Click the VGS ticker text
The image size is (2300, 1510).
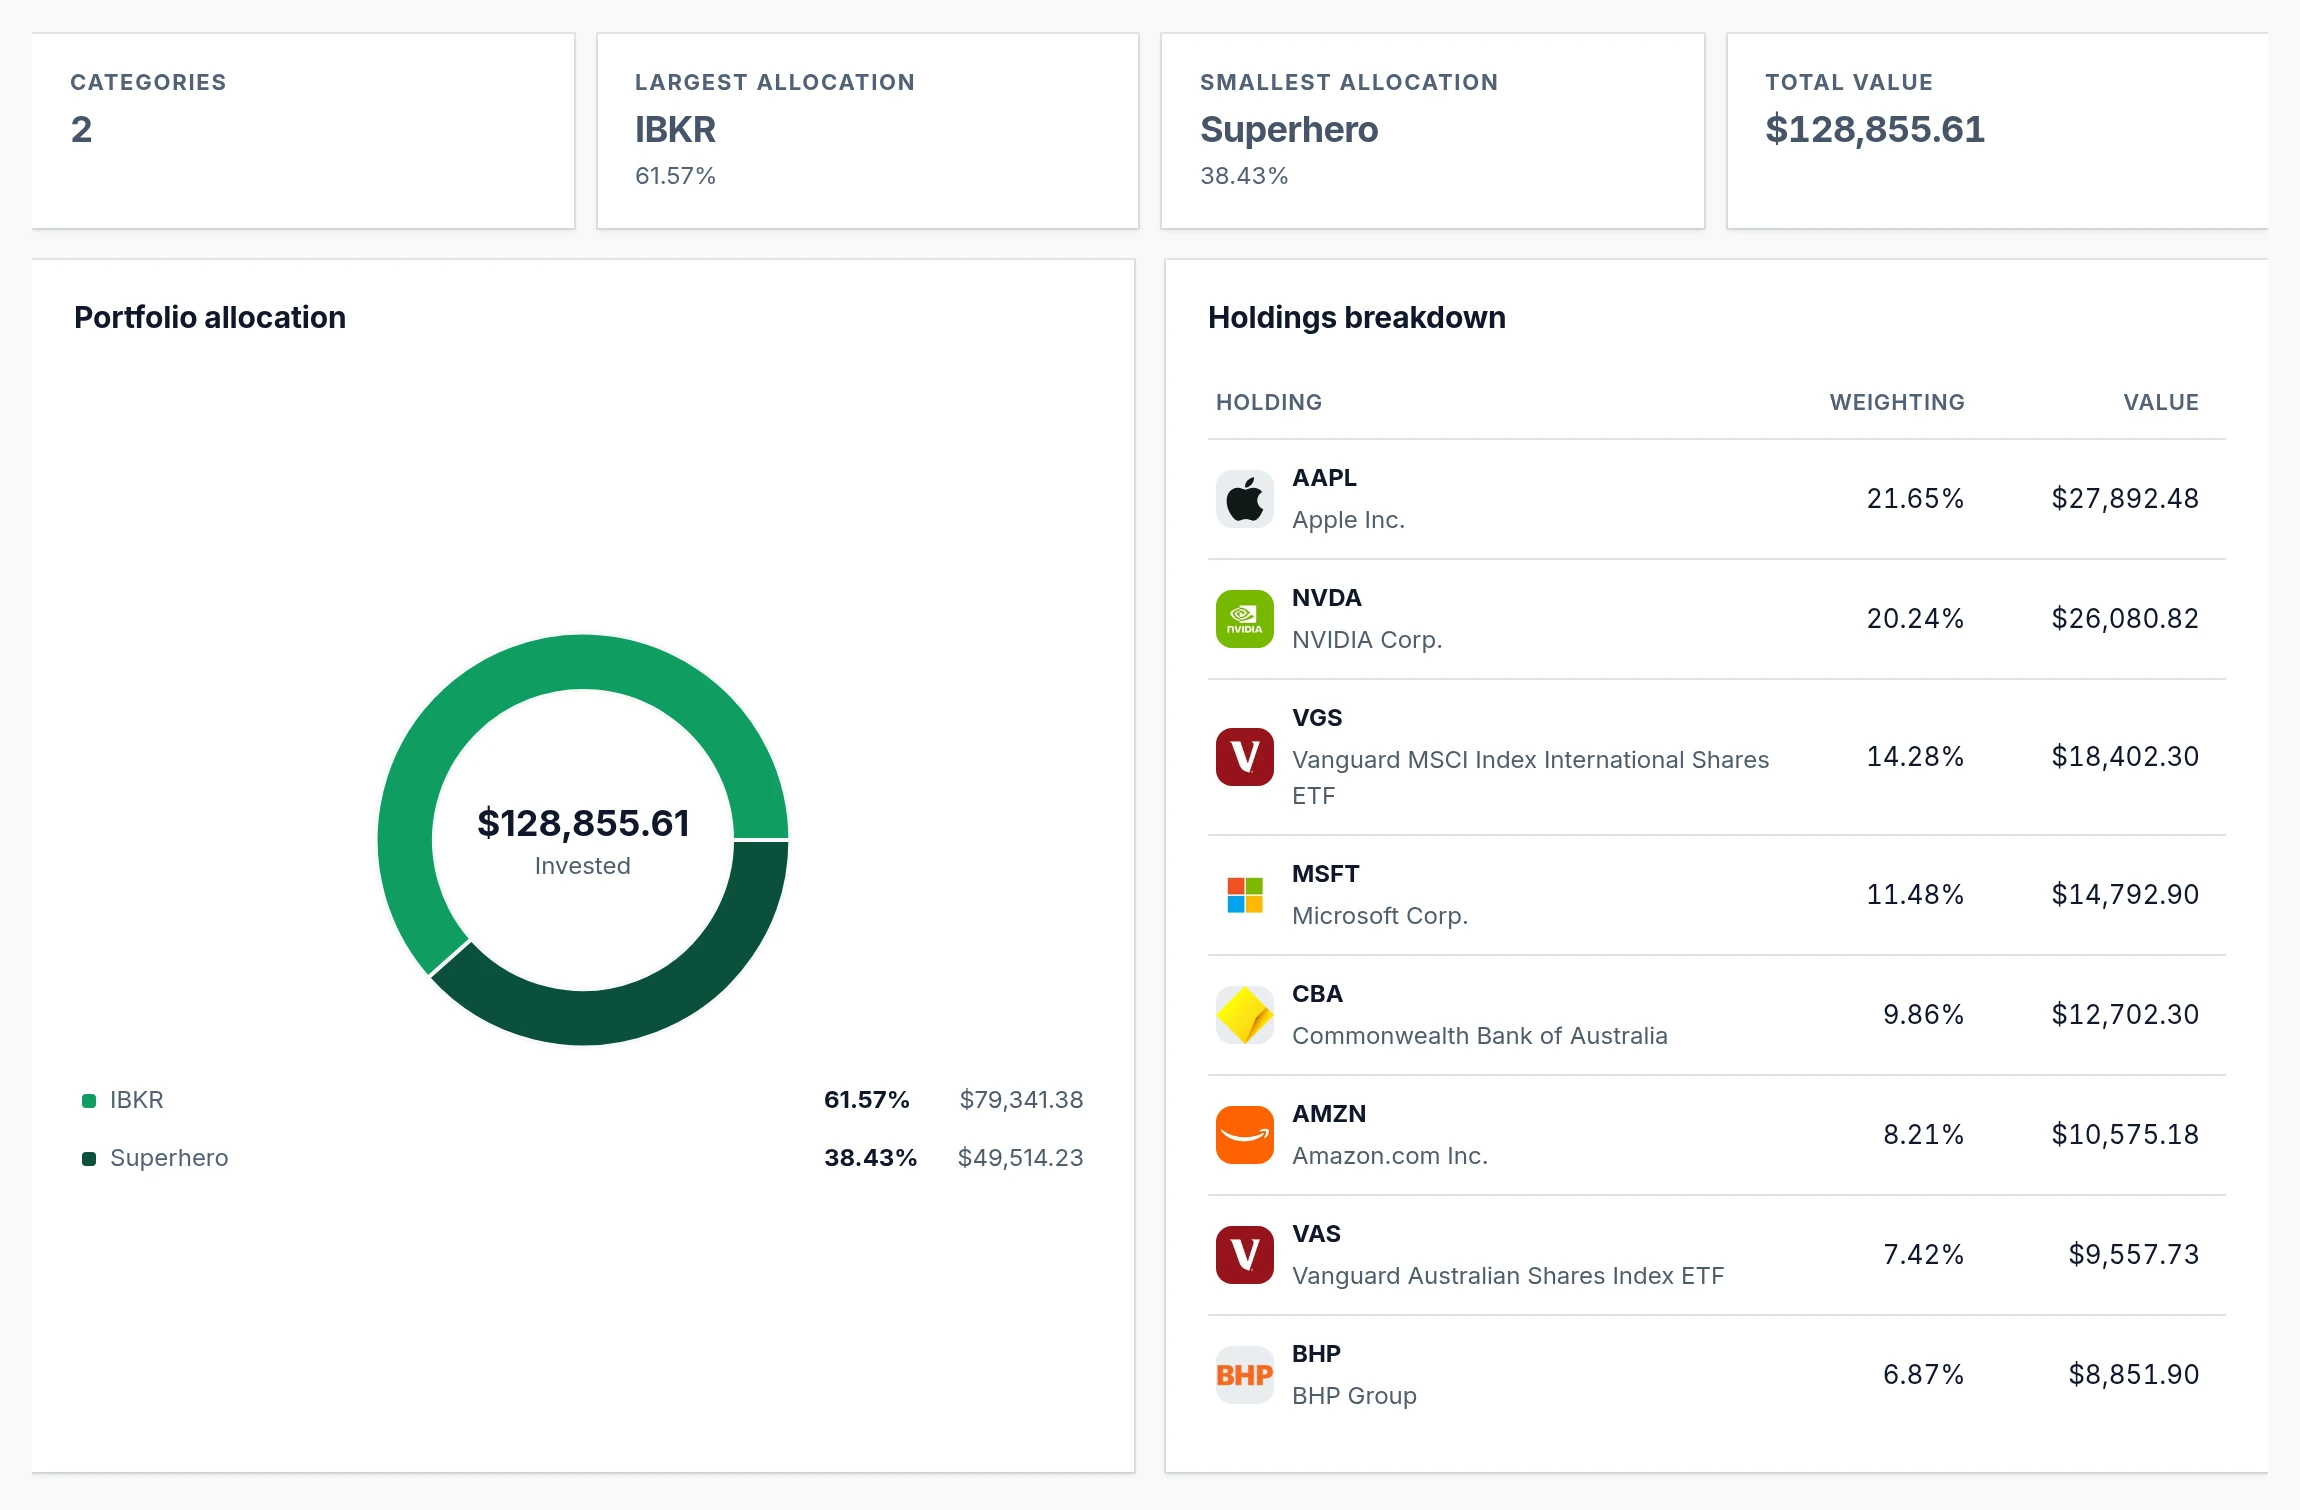[1317, 718]
